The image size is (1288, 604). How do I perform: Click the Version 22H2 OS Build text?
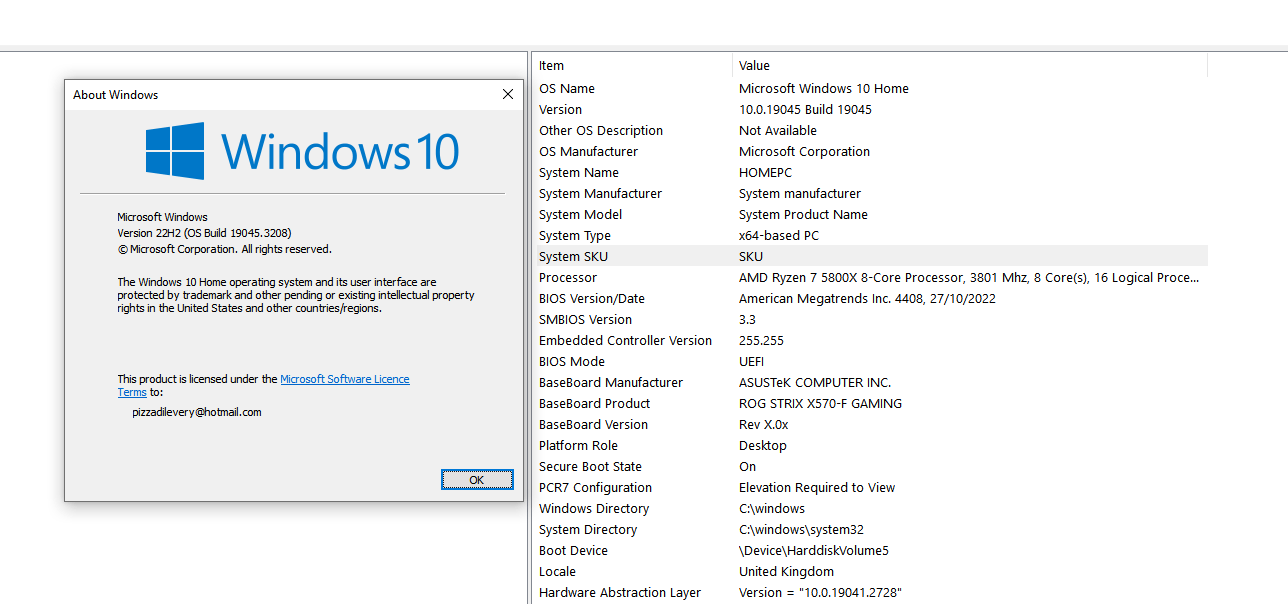(x=204, y=233)
